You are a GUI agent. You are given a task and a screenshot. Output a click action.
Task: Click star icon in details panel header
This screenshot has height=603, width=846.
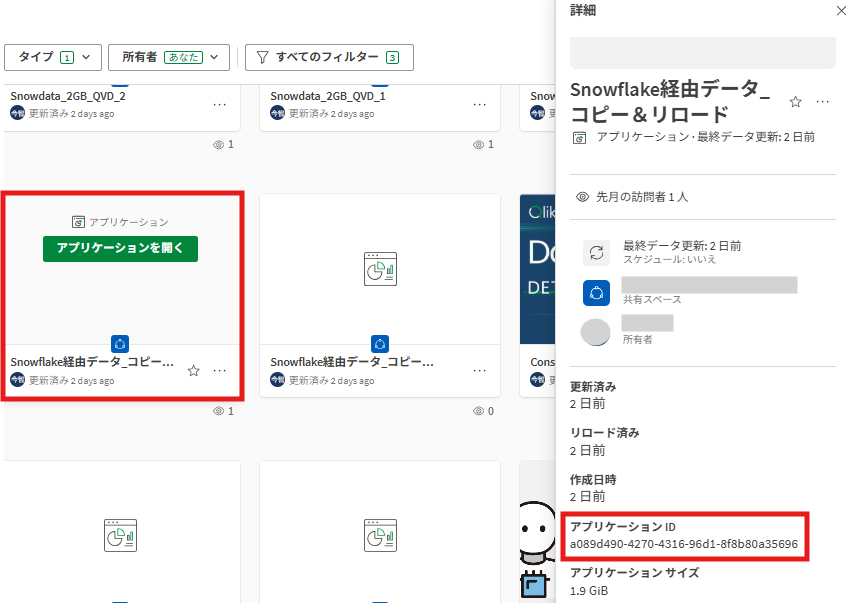tap(795, 102)
